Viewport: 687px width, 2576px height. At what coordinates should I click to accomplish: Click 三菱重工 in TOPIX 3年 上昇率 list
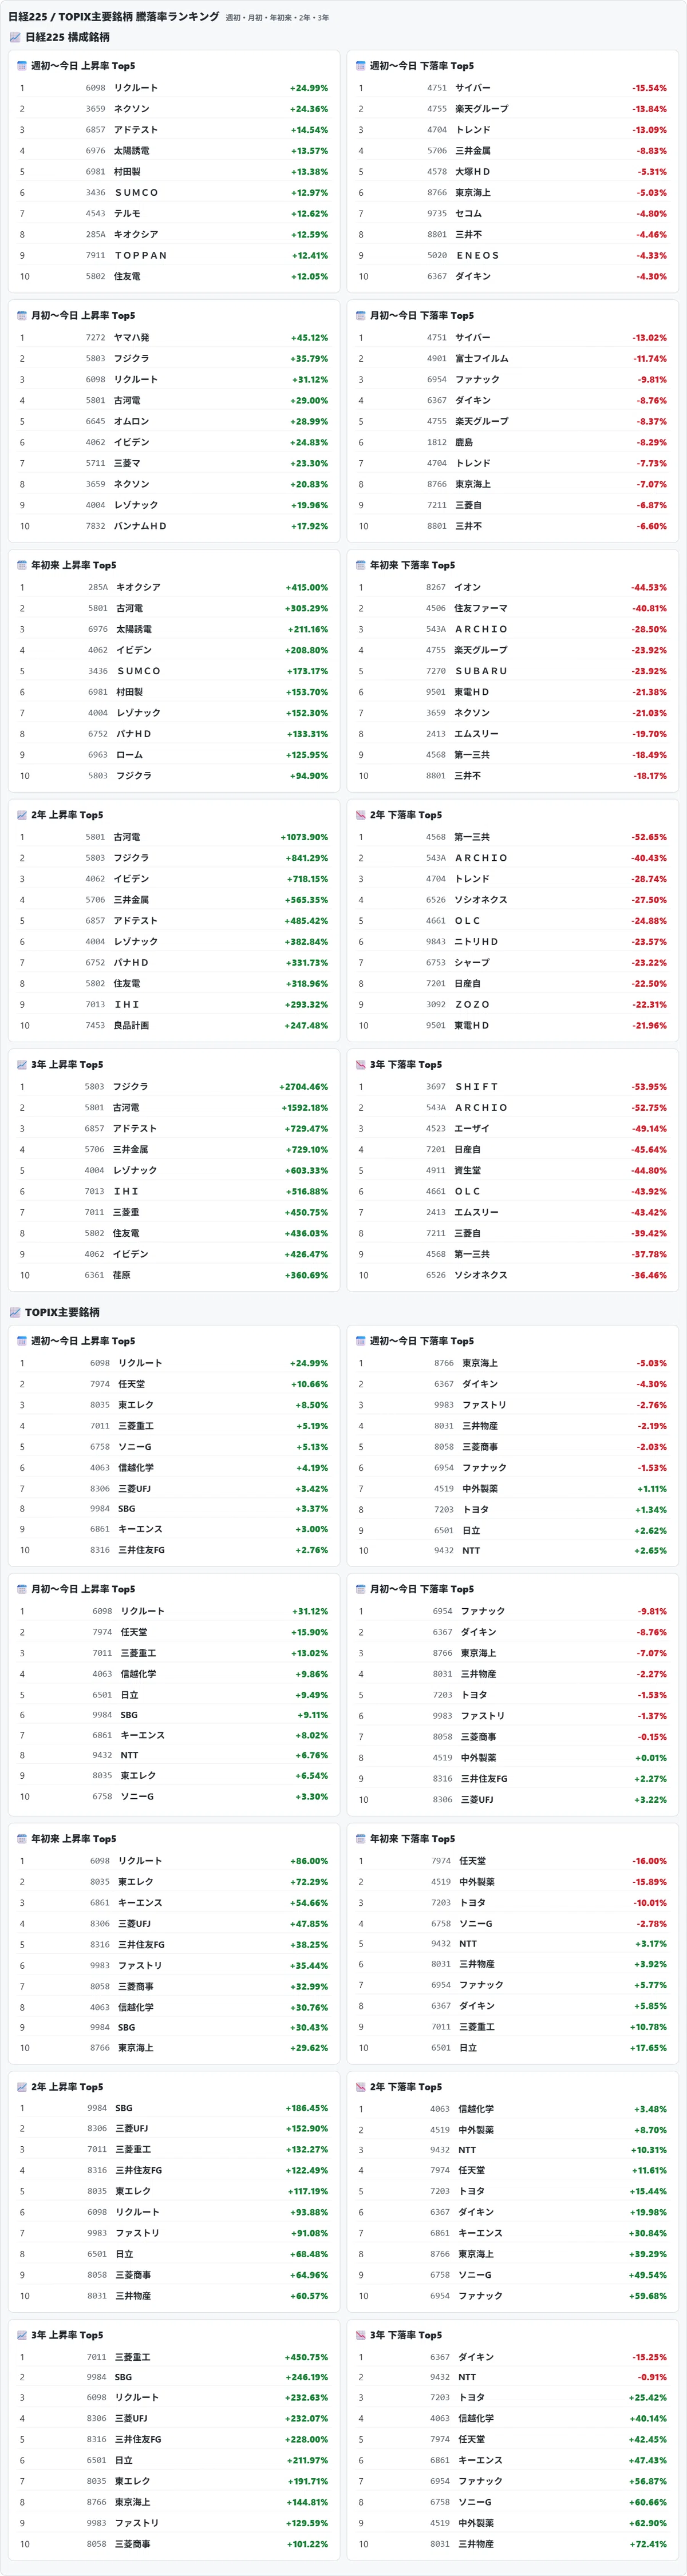132,2357
